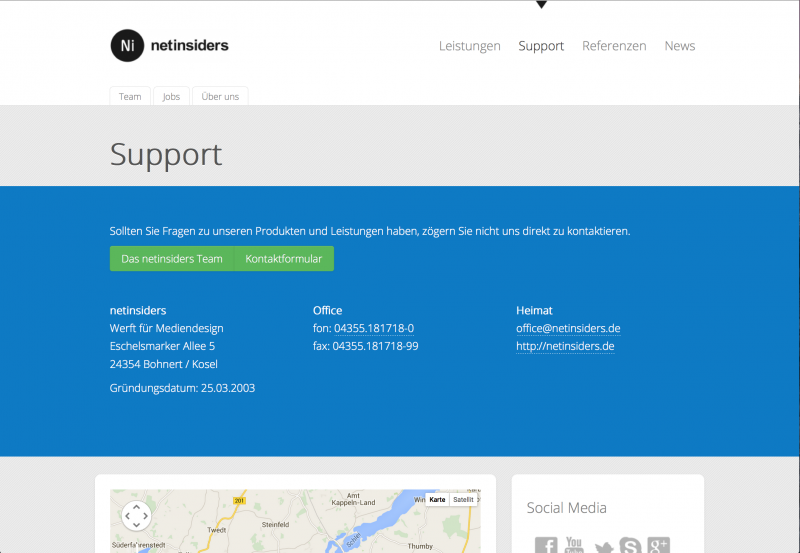Switch to the Team tab

pyautogui.click(x=130, y=96)
